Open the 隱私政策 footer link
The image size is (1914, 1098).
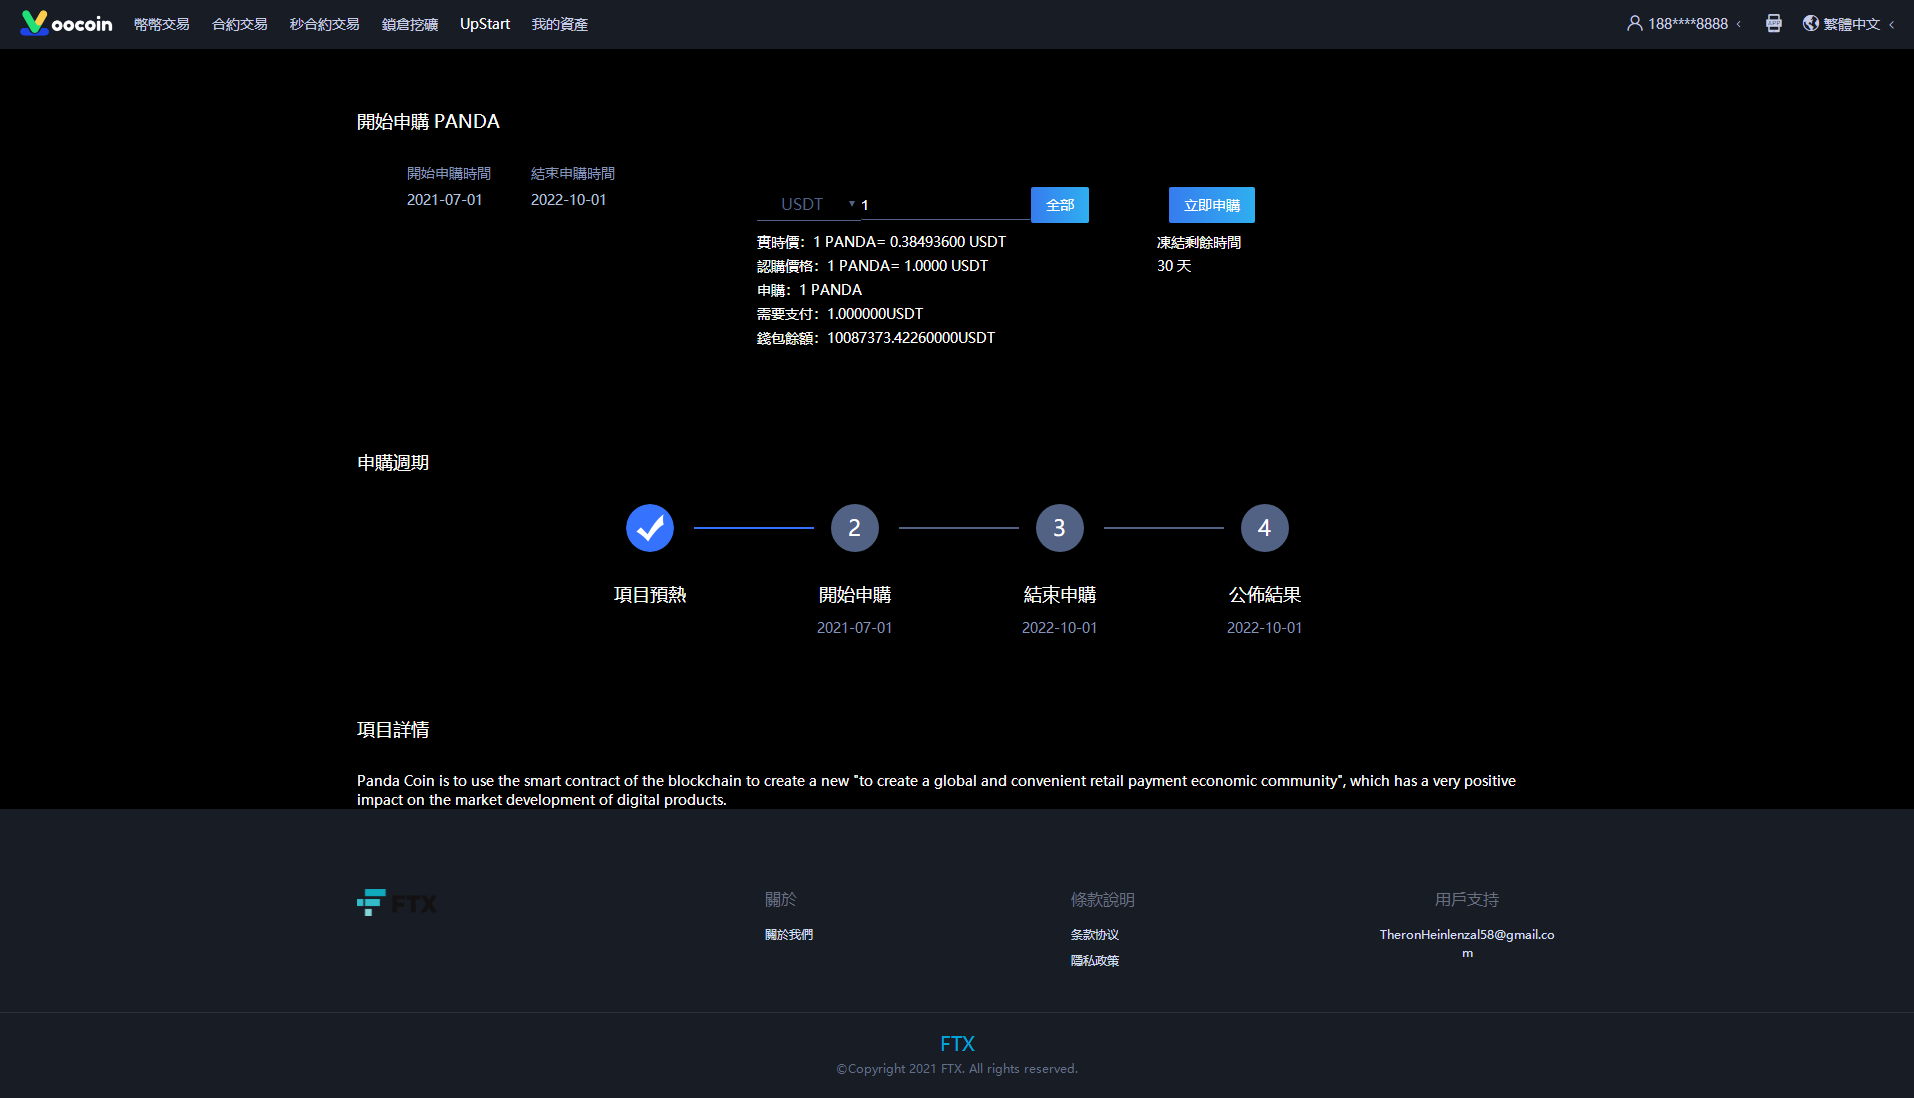[1094, 961]
